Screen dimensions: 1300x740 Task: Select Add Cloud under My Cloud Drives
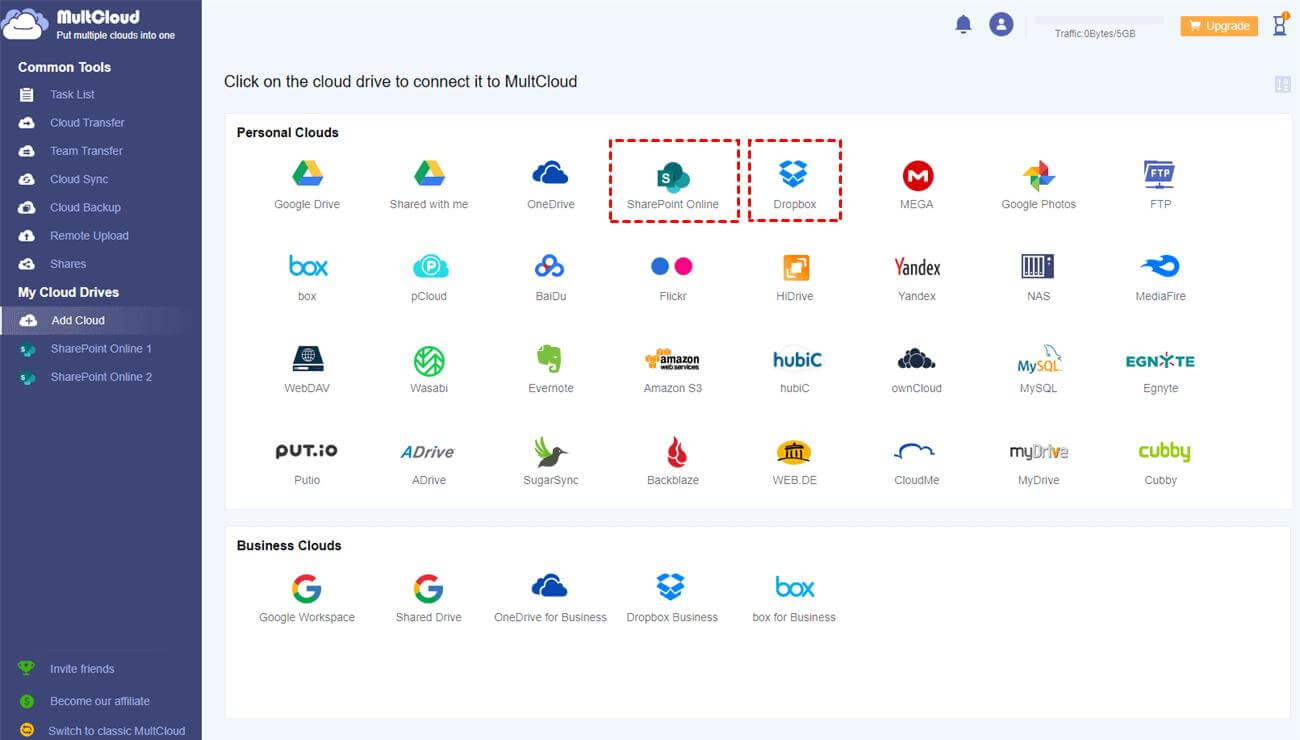[100, 320]
